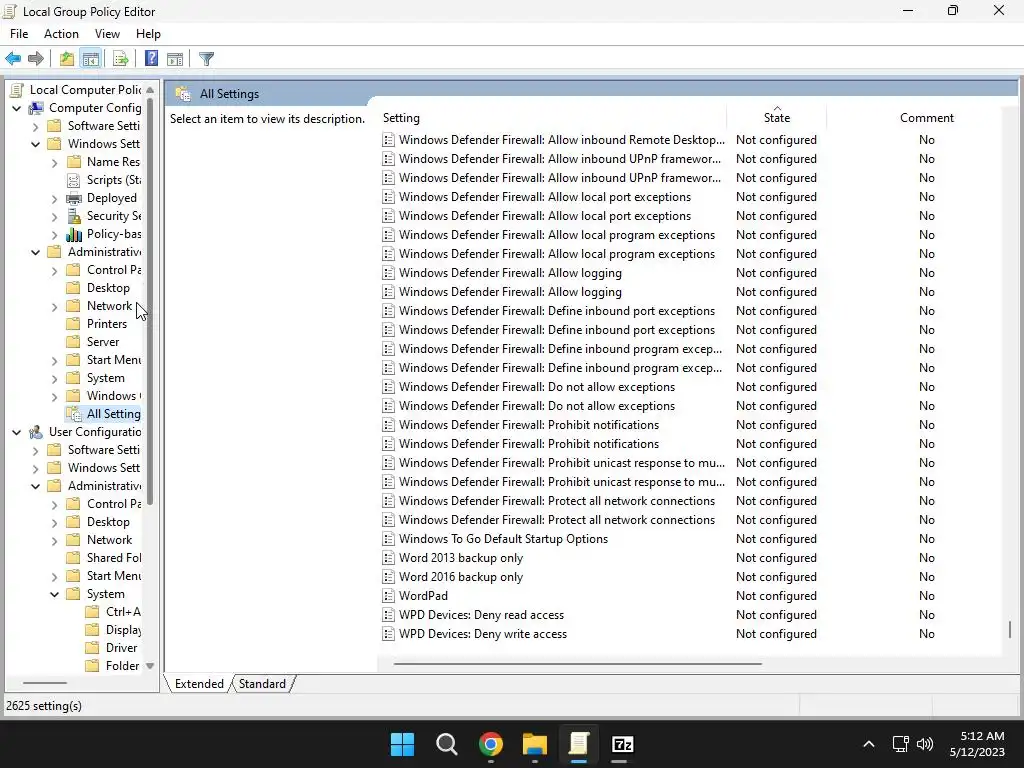The width and height of the screenshot is (1024, 768).
Task: Click the Computer Configuration node icon
Action: coord(37,108)
